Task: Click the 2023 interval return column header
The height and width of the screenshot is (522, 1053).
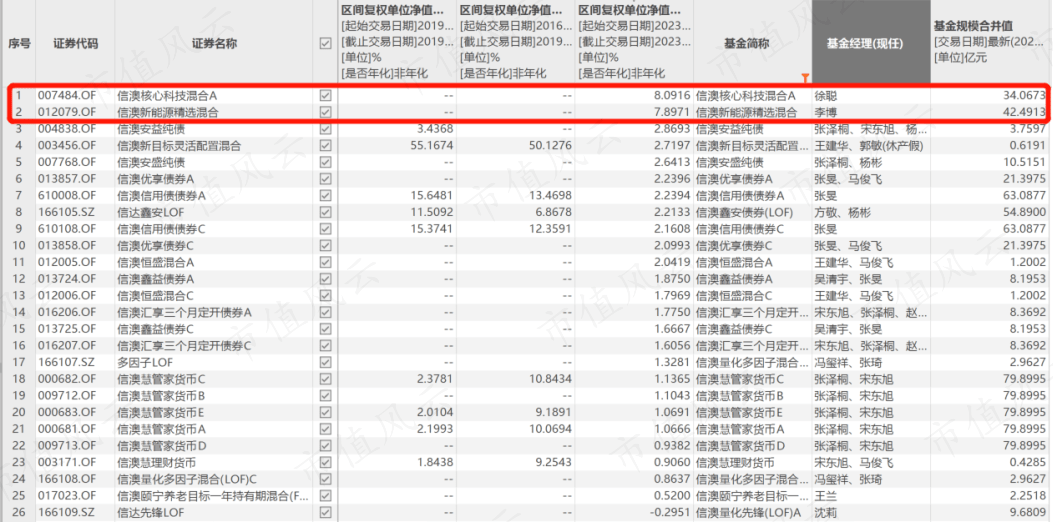Action: (x=634, y=42)
